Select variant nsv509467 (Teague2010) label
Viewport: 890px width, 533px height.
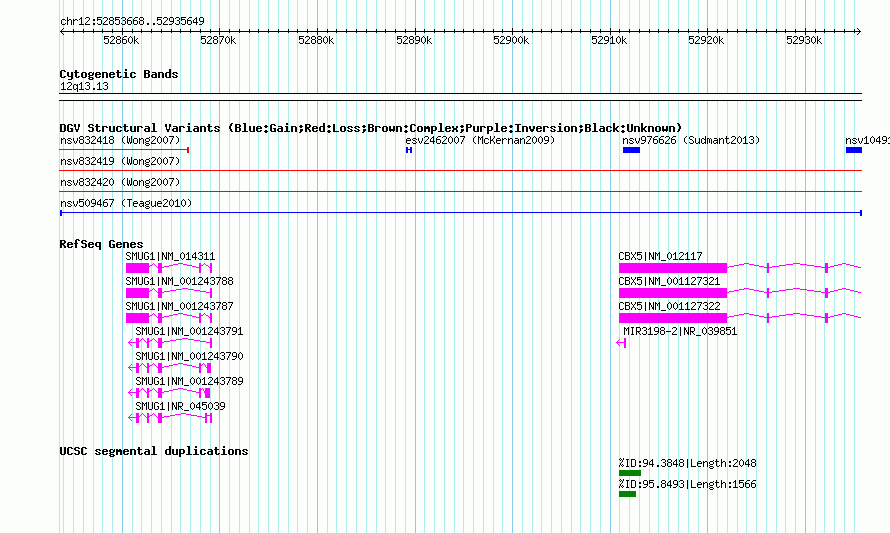tap(126, 203)
